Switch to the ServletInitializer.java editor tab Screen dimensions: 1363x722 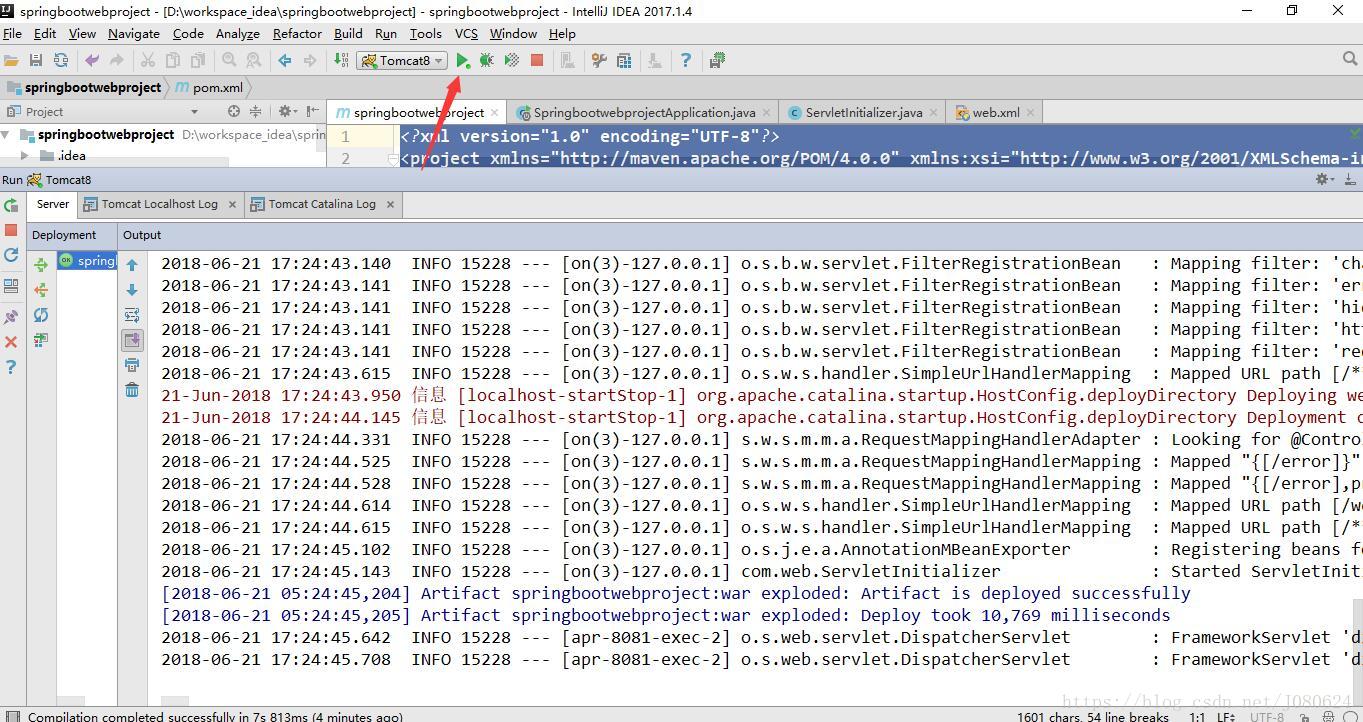pyautogui.click(x=864, y=112)
